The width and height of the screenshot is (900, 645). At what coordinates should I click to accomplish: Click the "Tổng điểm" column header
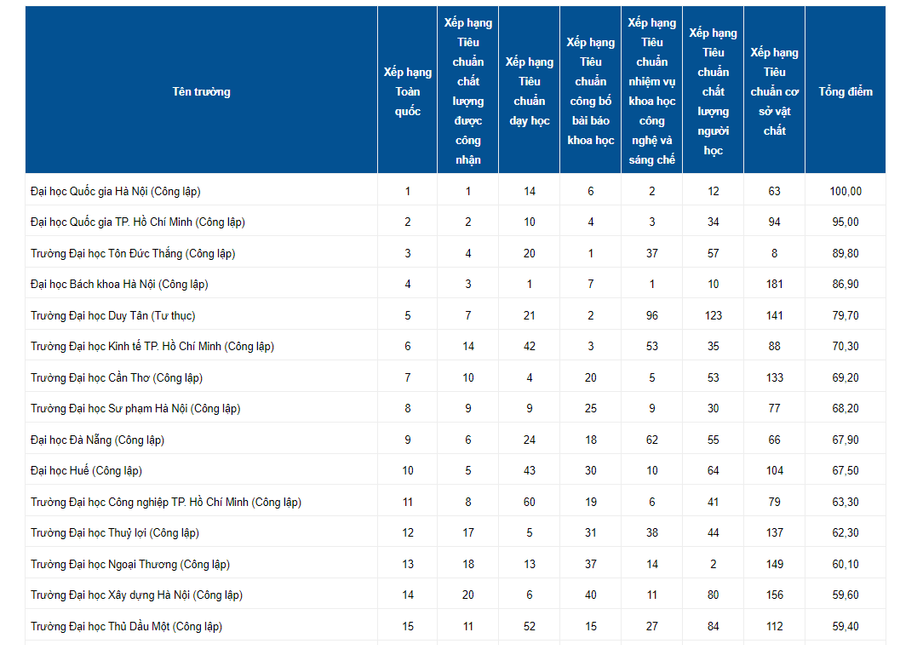tap(845, 92)
